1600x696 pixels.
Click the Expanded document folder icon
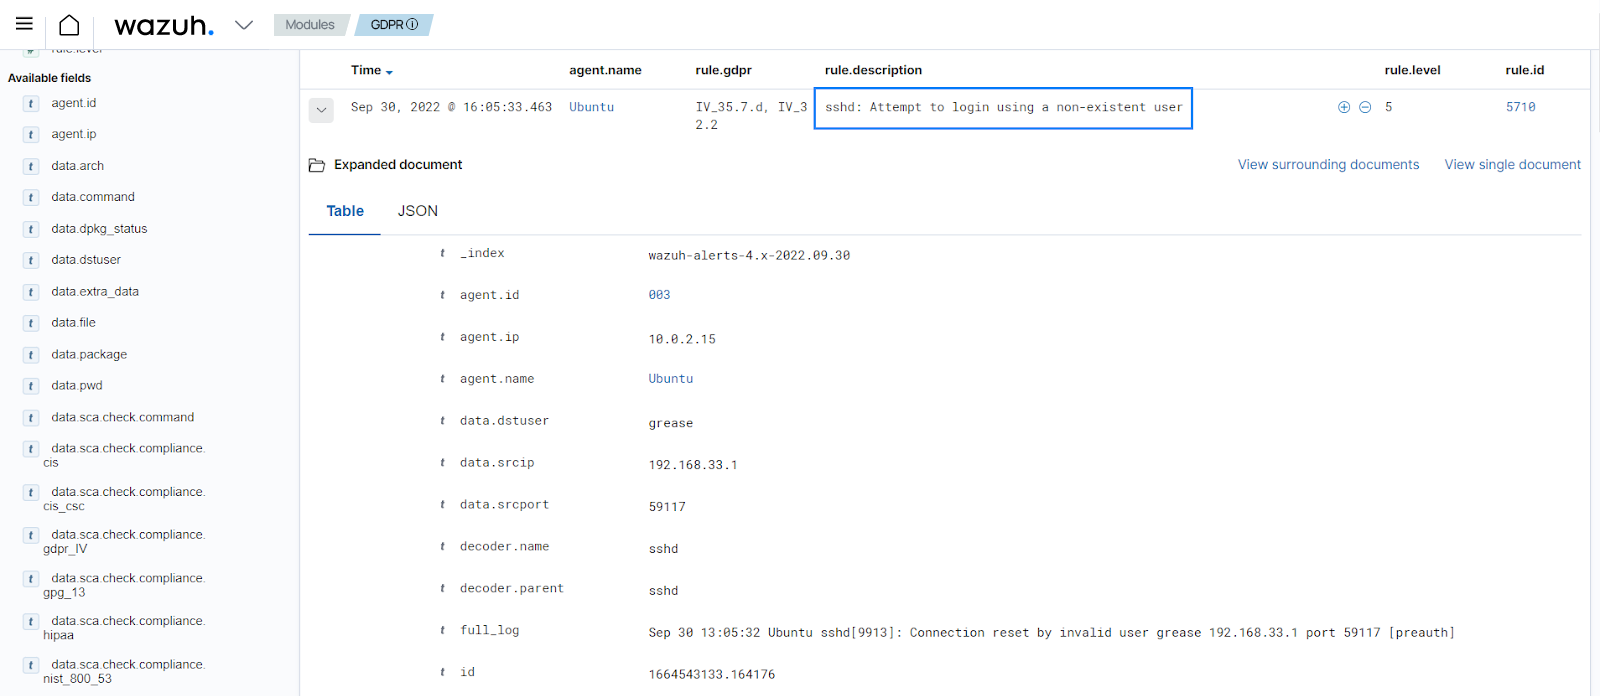317,165
